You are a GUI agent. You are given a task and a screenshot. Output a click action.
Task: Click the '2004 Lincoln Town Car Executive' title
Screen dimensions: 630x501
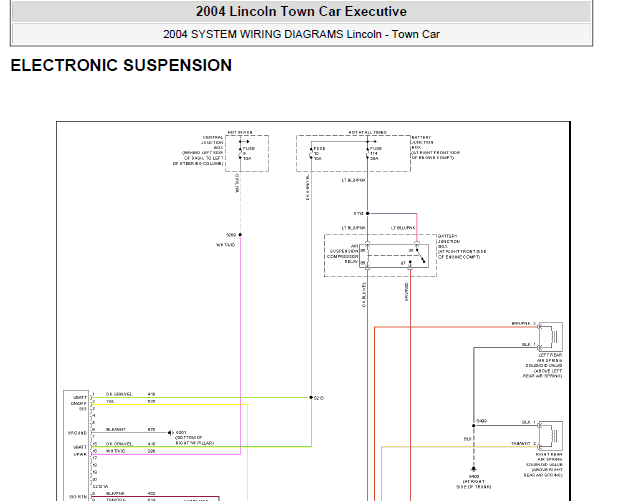[x=301, y=11]
